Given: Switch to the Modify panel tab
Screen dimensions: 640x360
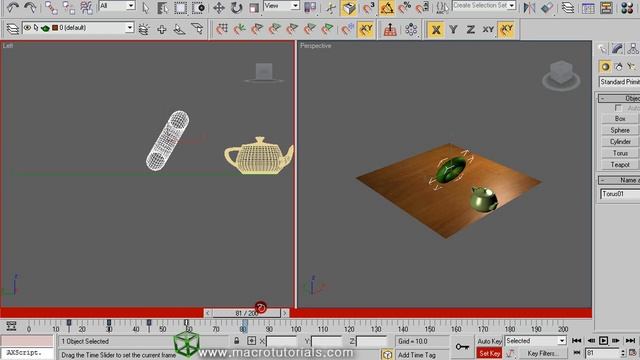Looking at the screenshot, I should tap(617, 49).
